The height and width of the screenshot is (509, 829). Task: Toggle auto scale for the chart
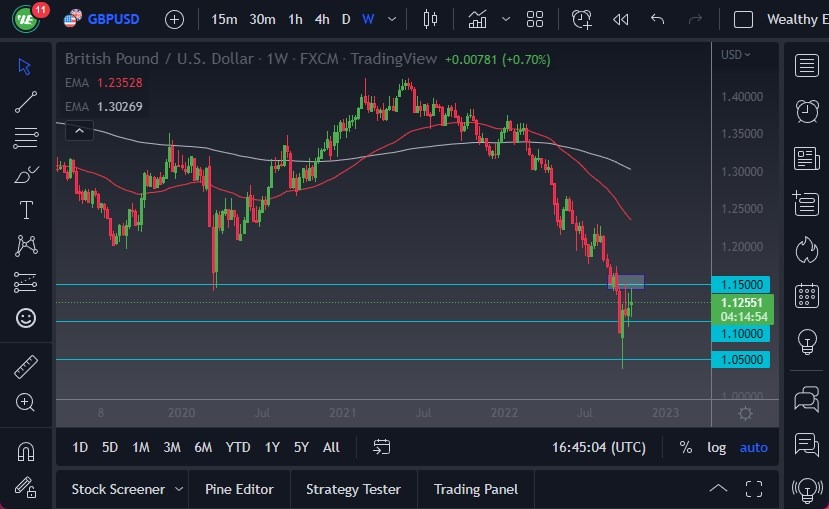point(753,447)
